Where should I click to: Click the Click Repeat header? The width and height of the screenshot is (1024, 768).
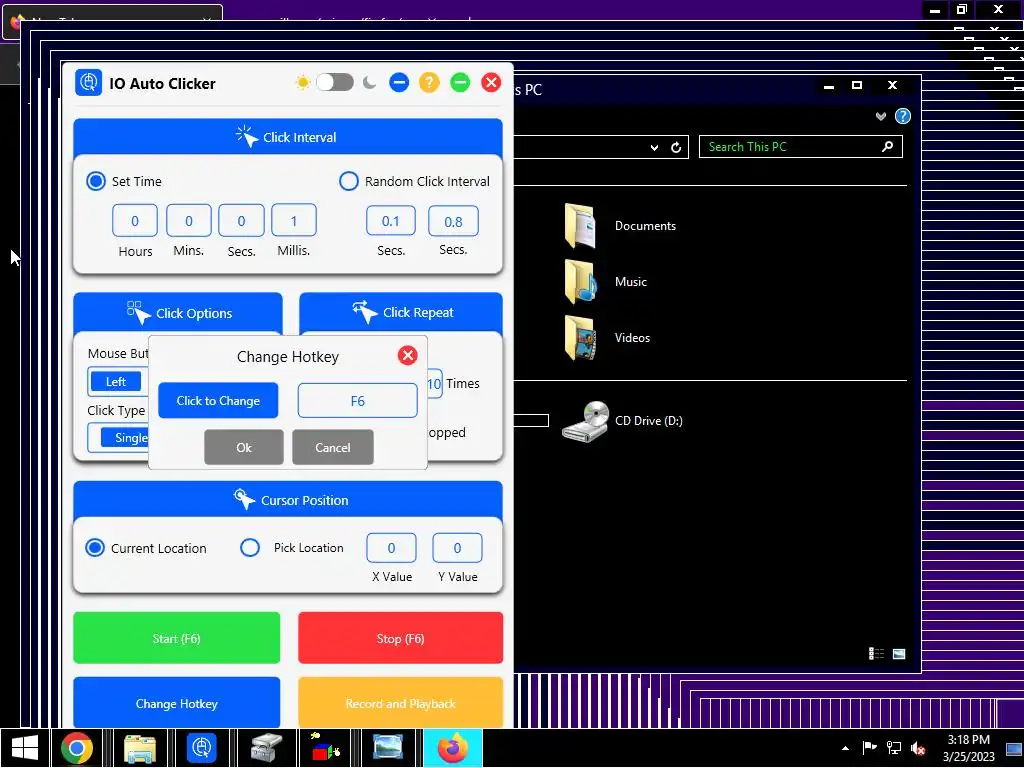point(401,312)
